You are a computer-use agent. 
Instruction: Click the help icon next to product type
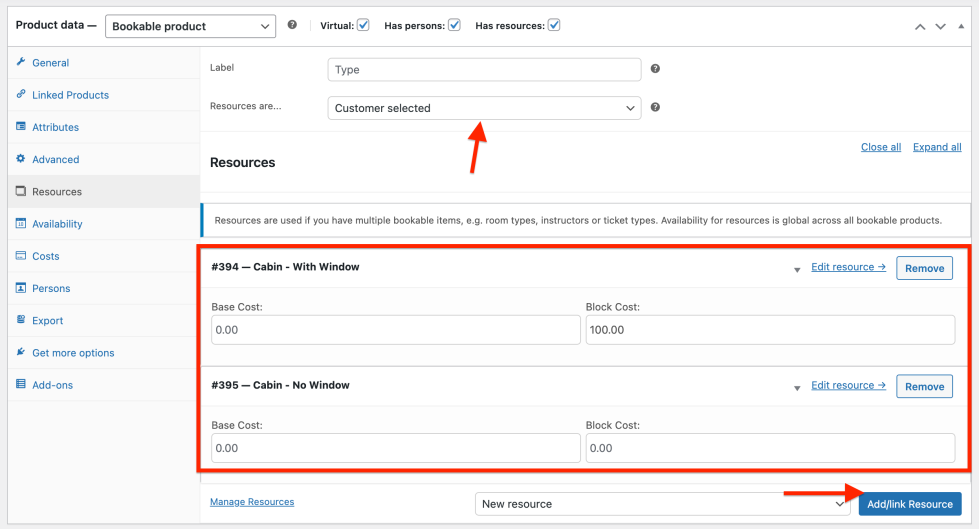[x=292, y=25]
